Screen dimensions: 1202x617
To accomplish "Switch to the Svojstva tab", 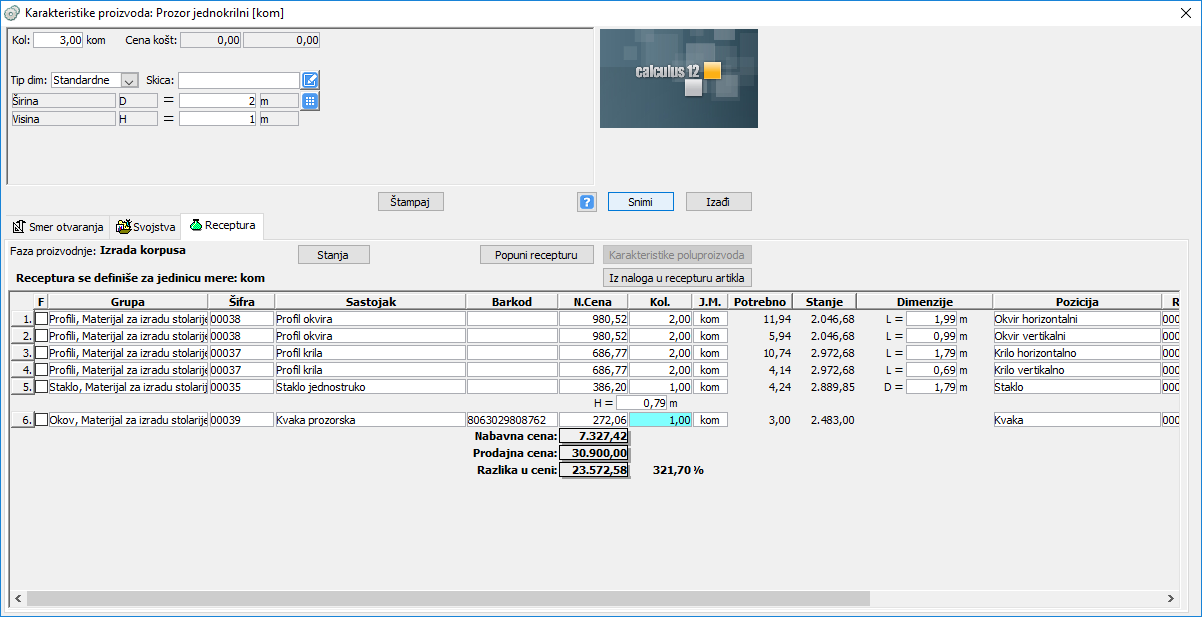I will click(145, 227).
